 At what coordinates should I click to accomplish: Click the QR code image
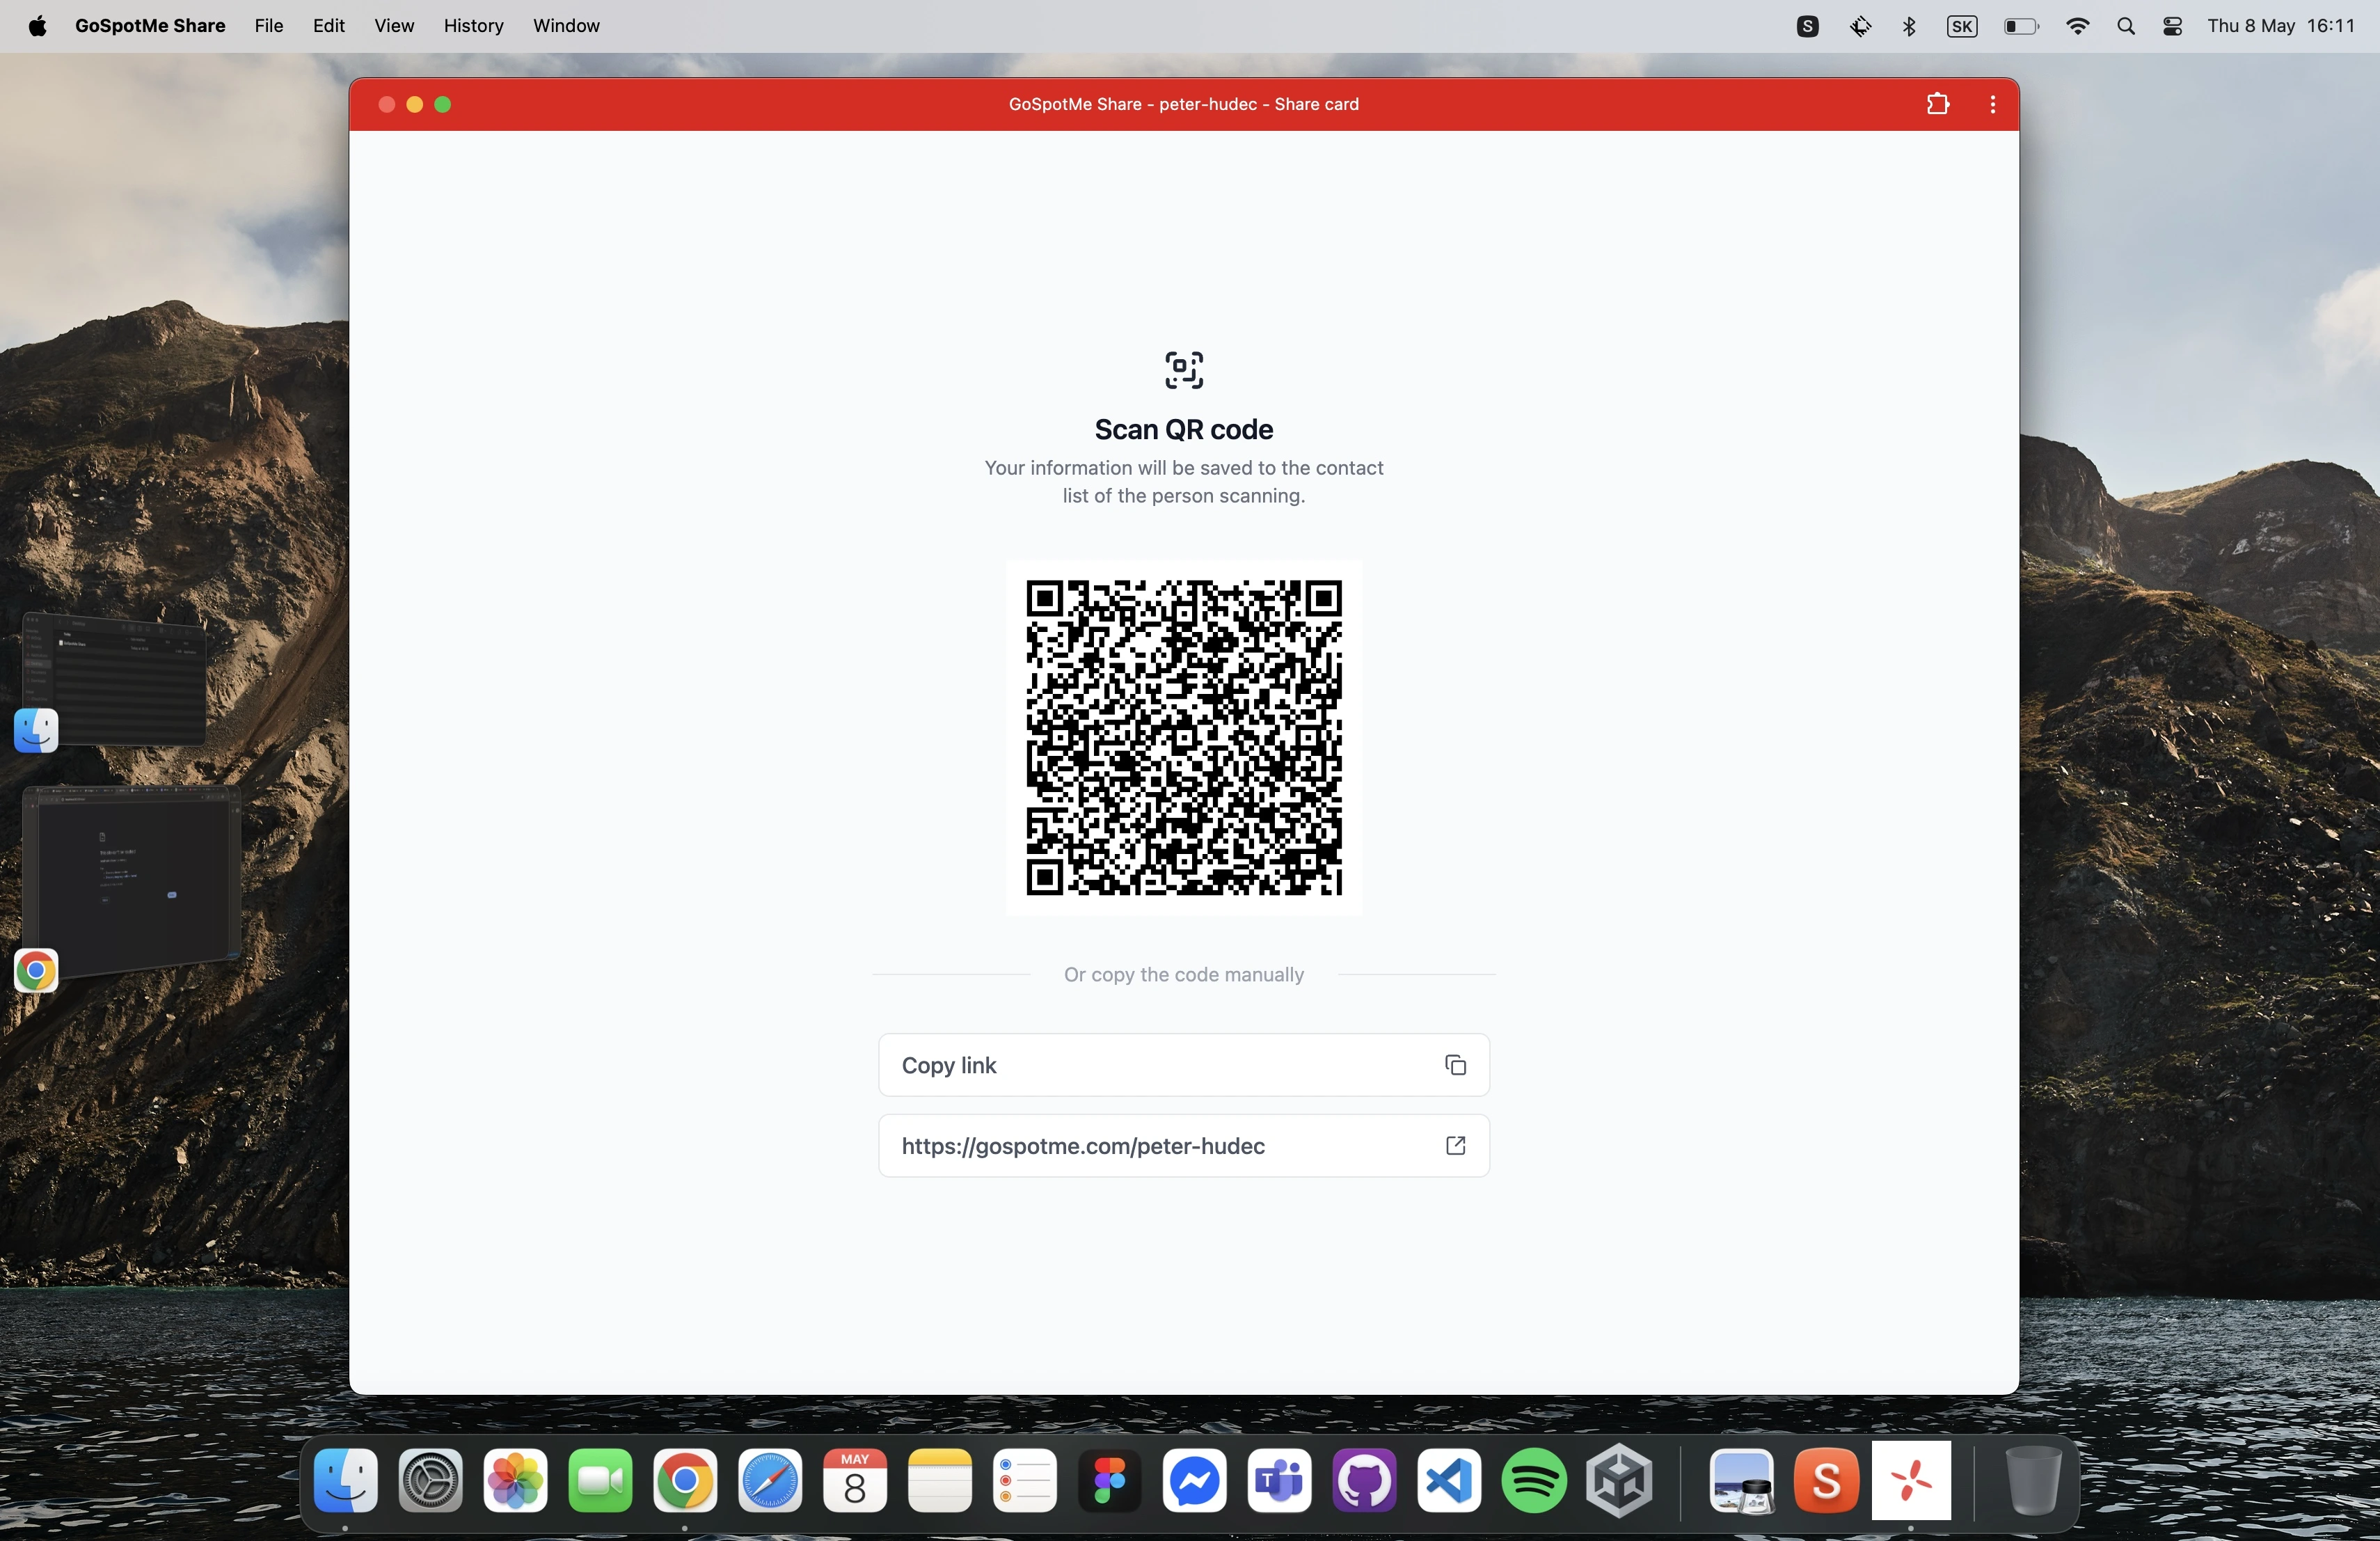1184,738
